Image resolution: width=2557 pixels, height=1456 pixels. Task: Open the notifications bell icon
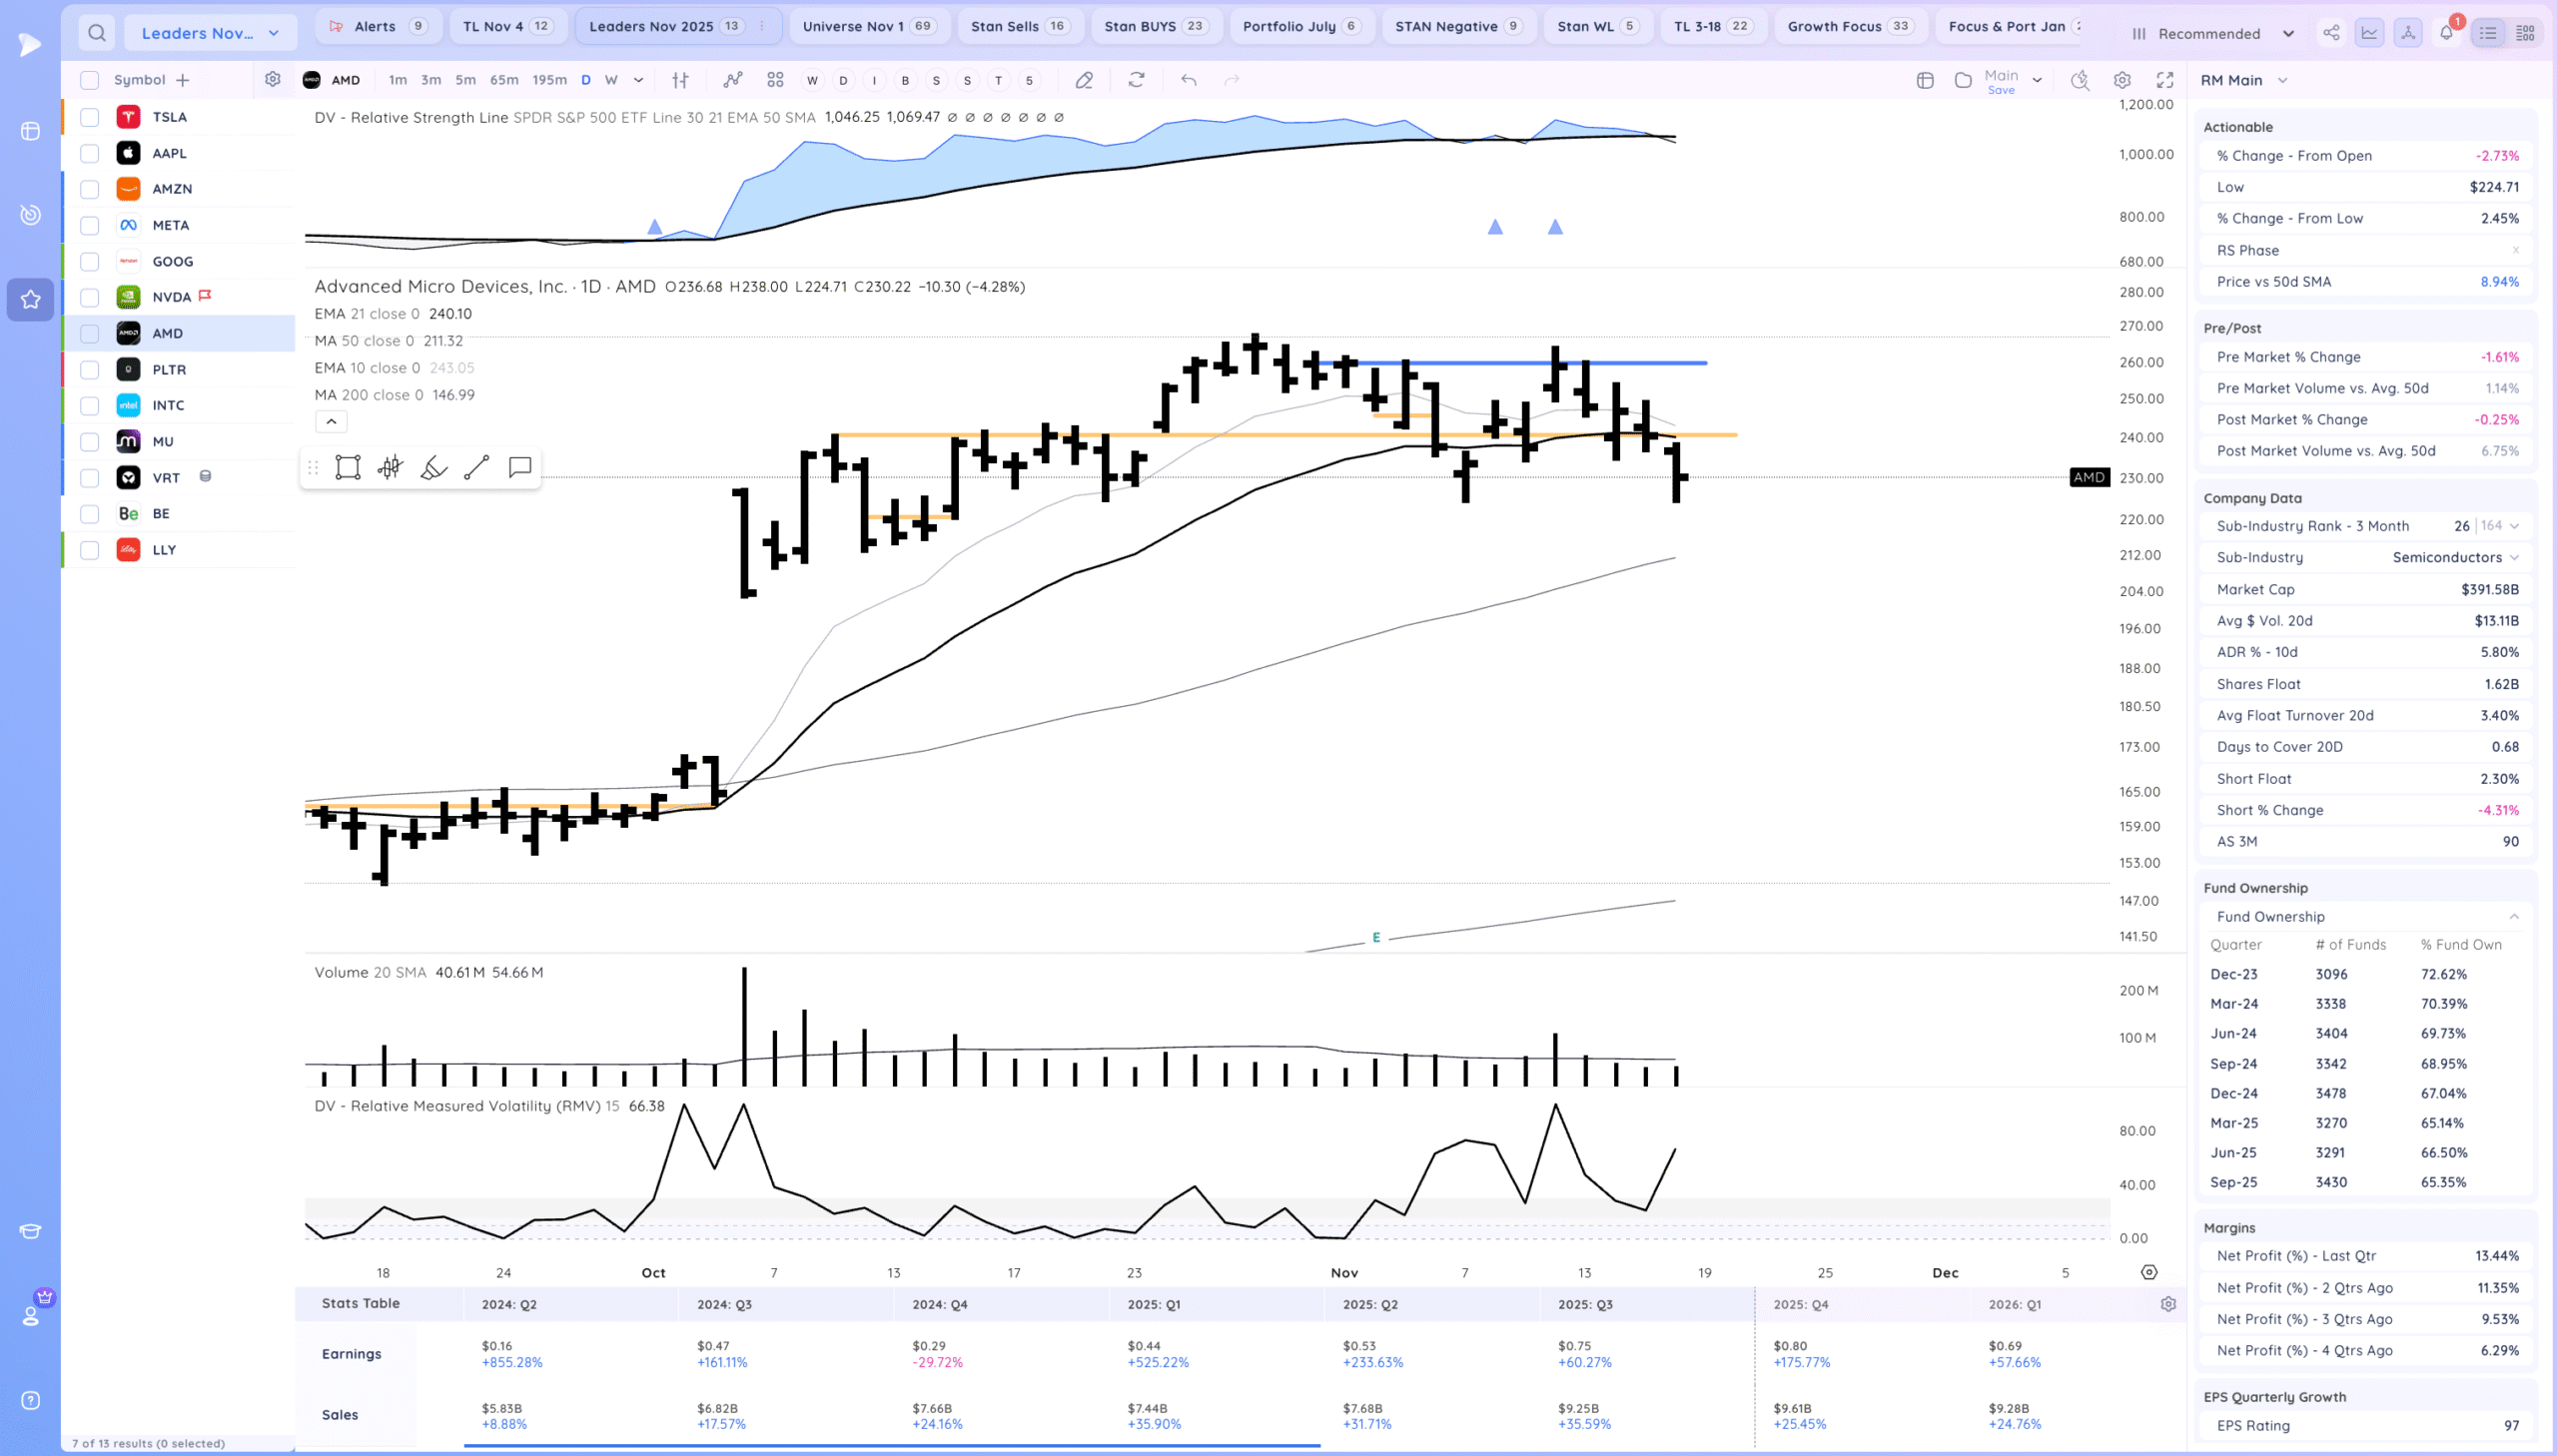tap(2446, 33)
